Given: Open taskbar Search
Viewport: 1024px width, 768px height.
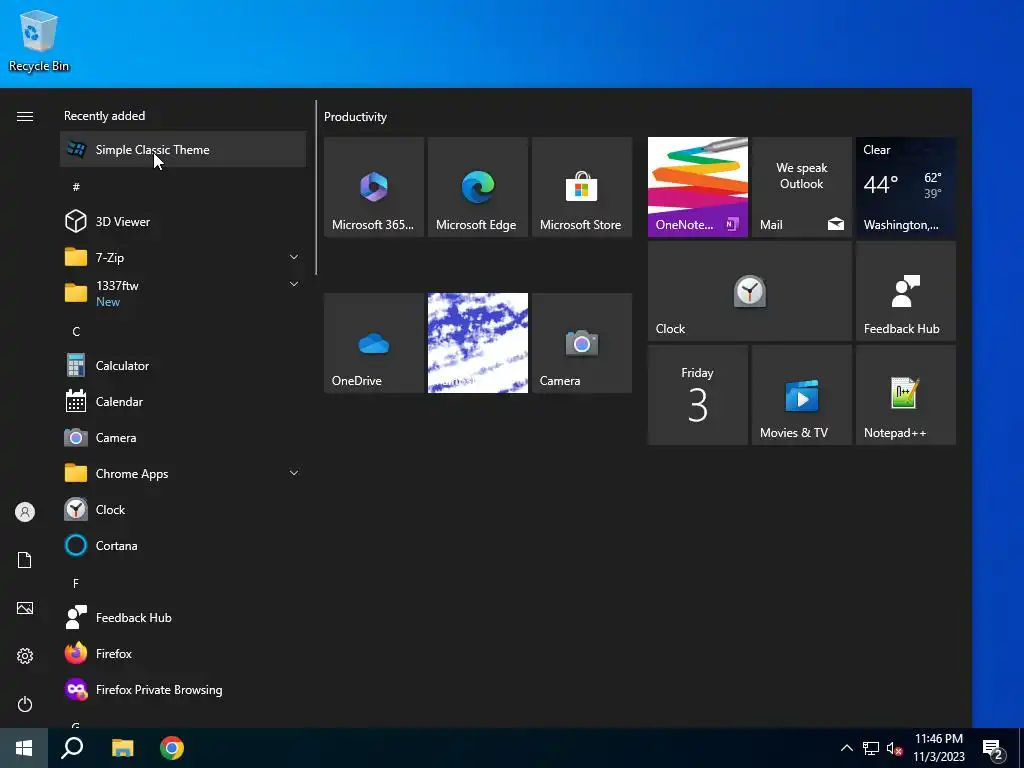Looking at the screenshot, I should pyautogui.click(x=72, y=748).
